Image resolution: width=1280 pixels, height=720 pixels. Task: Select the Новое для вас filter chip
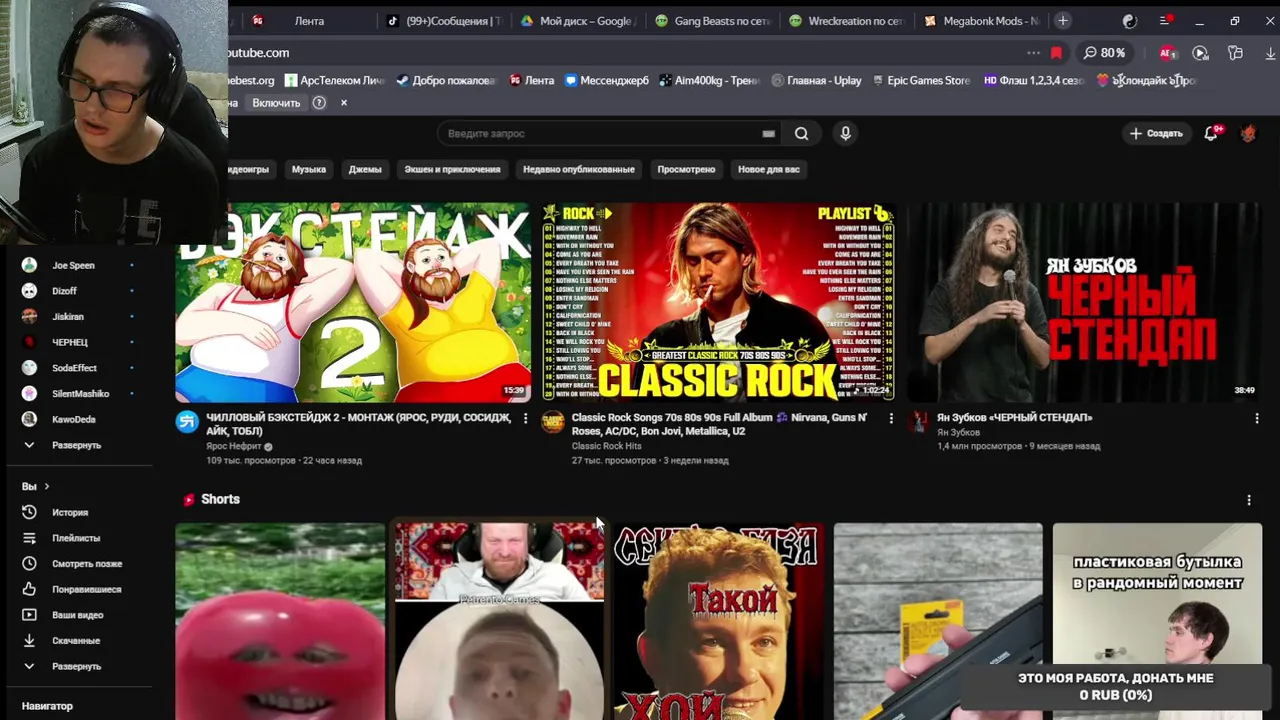pos(769,169)
